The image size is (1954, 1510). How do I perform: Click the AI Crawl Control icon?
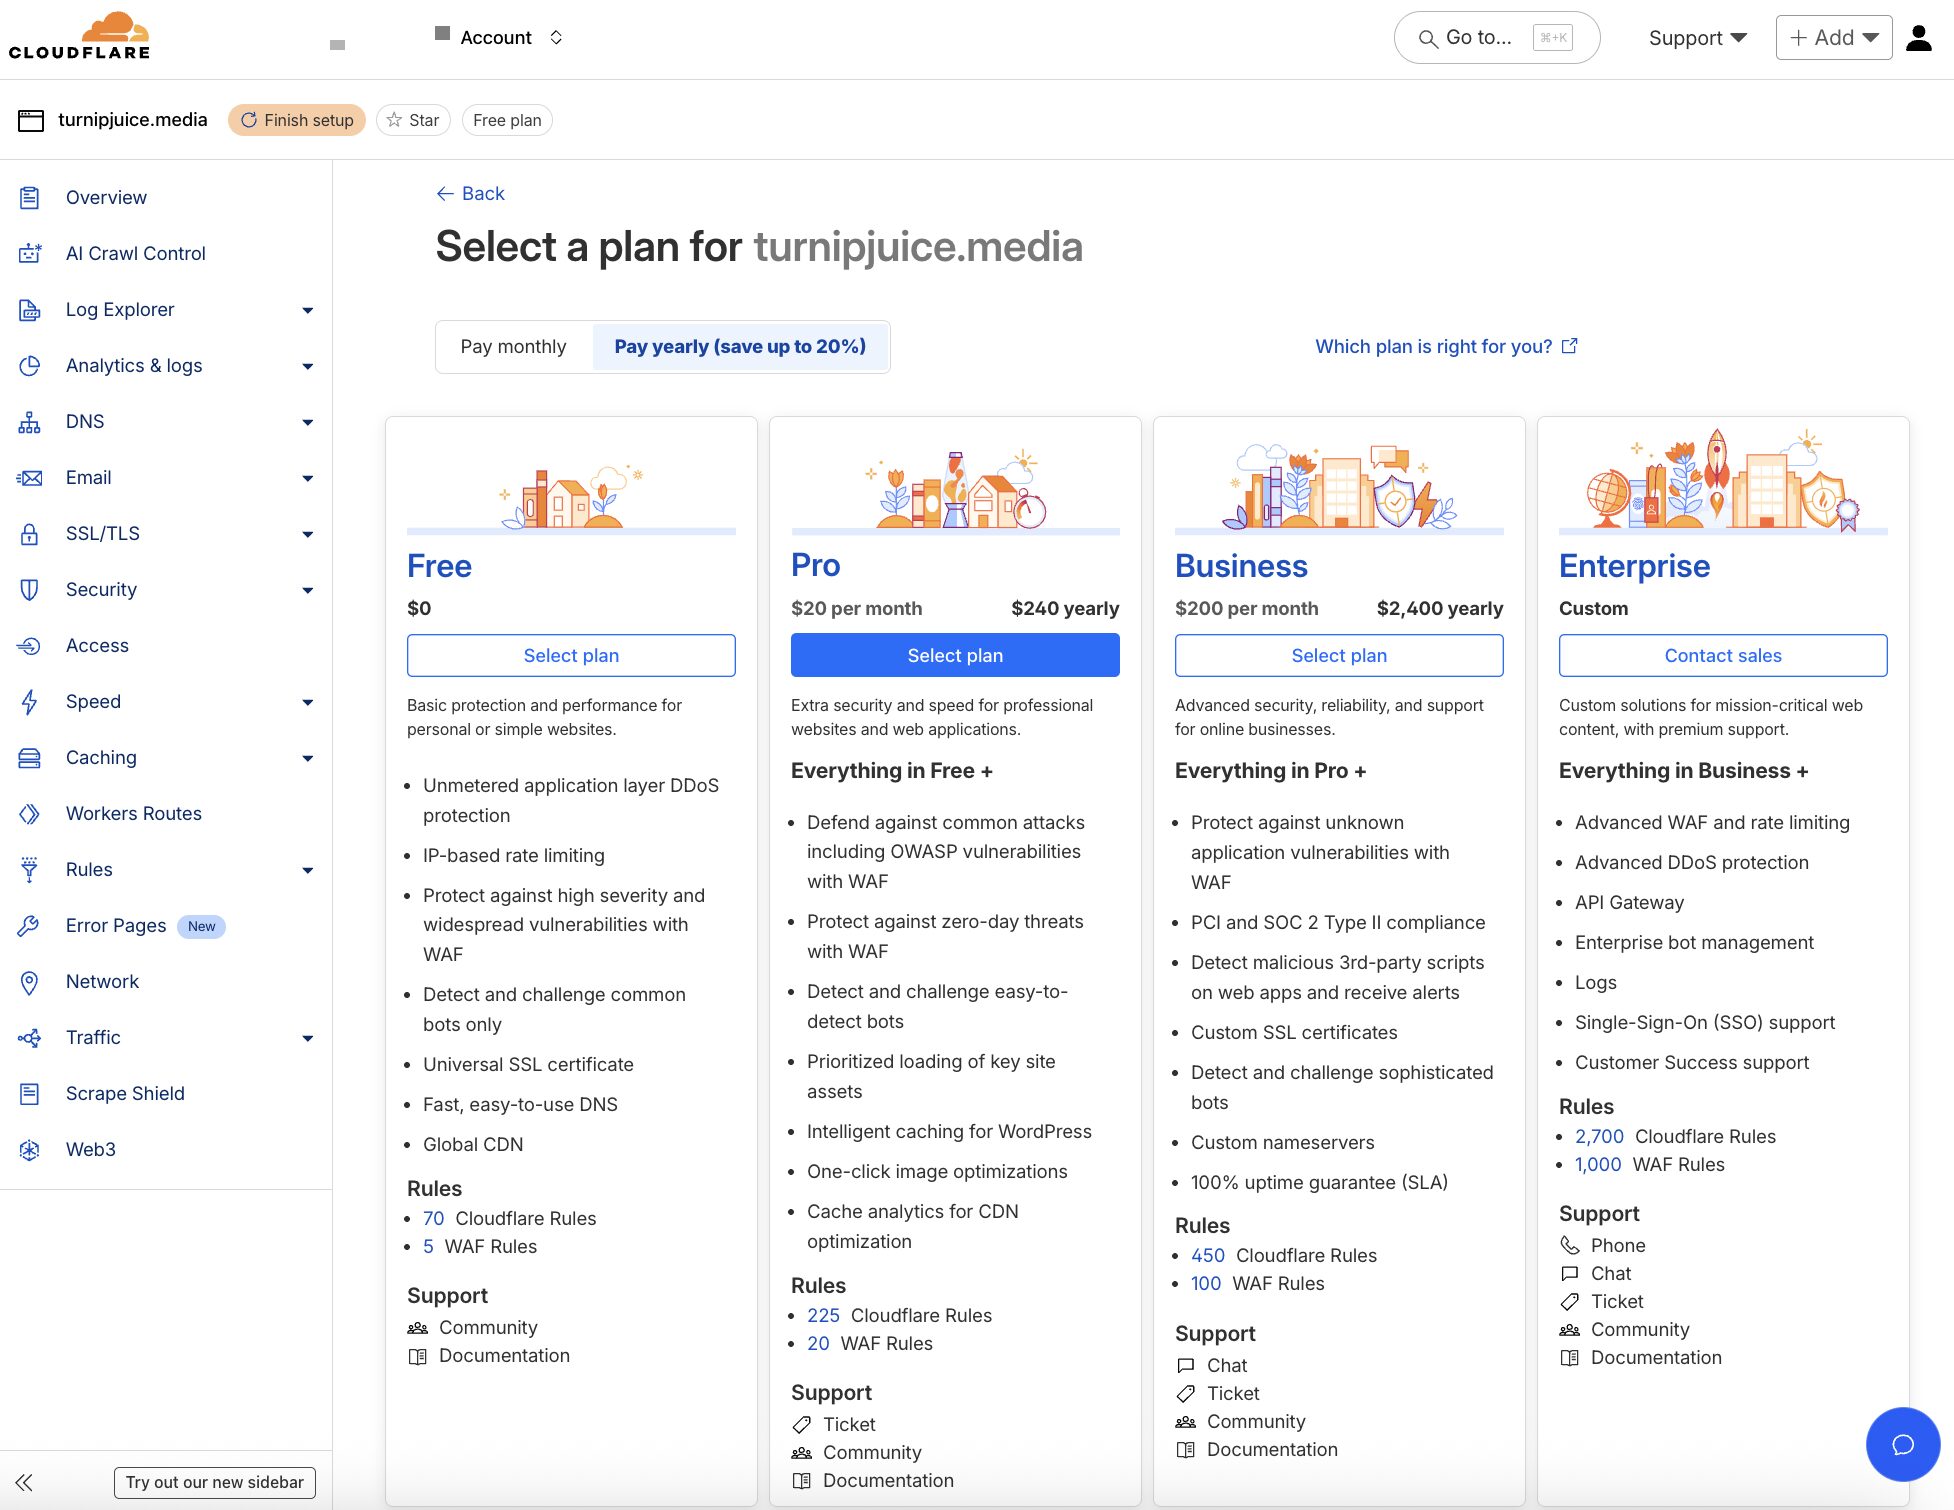(x=30, y=253)
